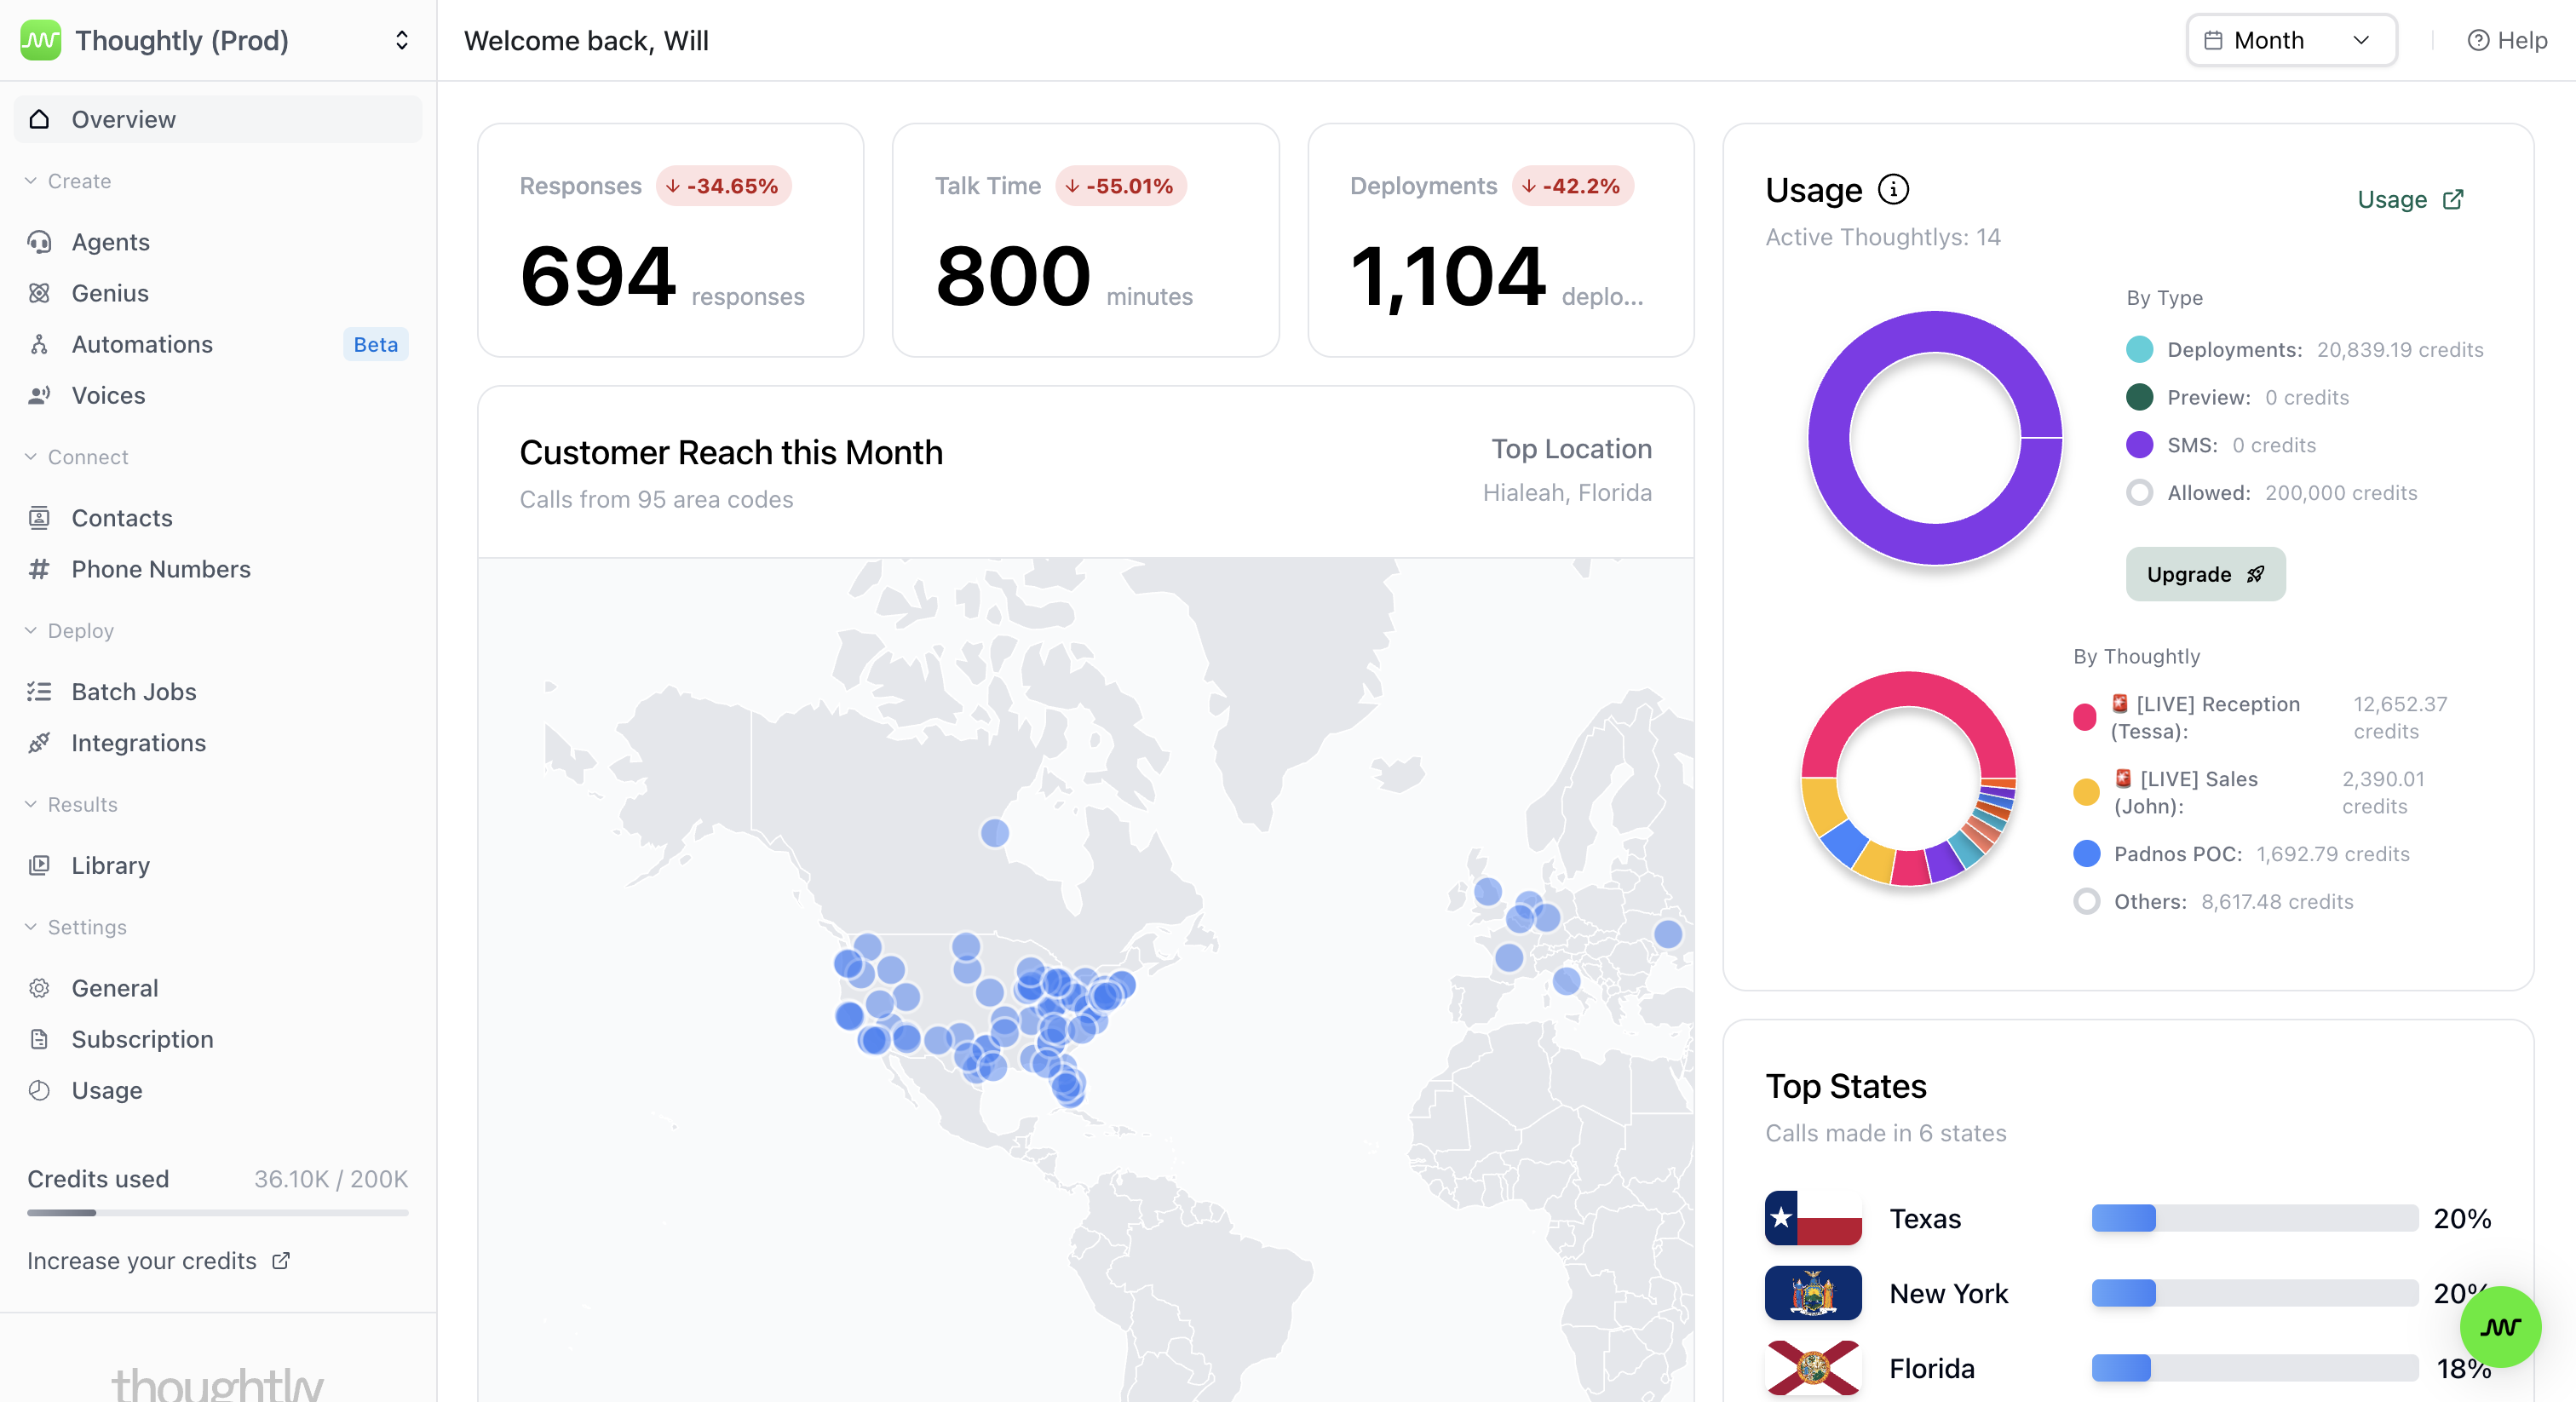Click the Talk Time -55.01% badge
Image resolution: width=2576 pixels, height=1402 pixels.
[1120, 186]
